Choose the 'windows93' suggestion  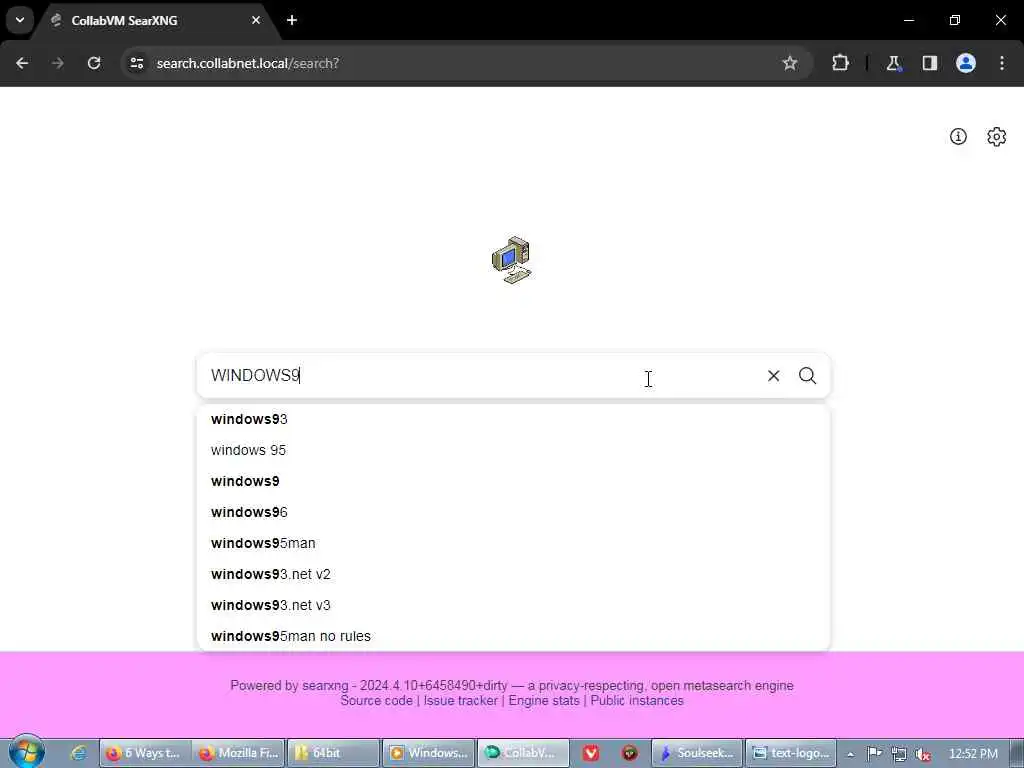tap(513, 419)
